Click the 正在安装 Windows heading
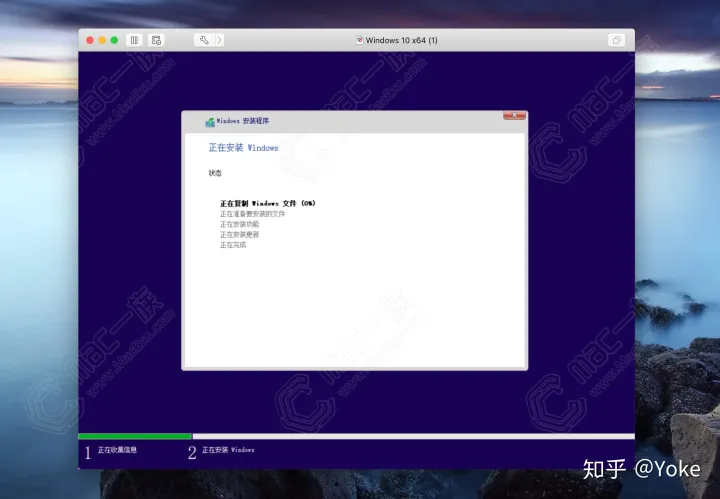Viewport: 720px width, 499px height. [x=243, y=148]
